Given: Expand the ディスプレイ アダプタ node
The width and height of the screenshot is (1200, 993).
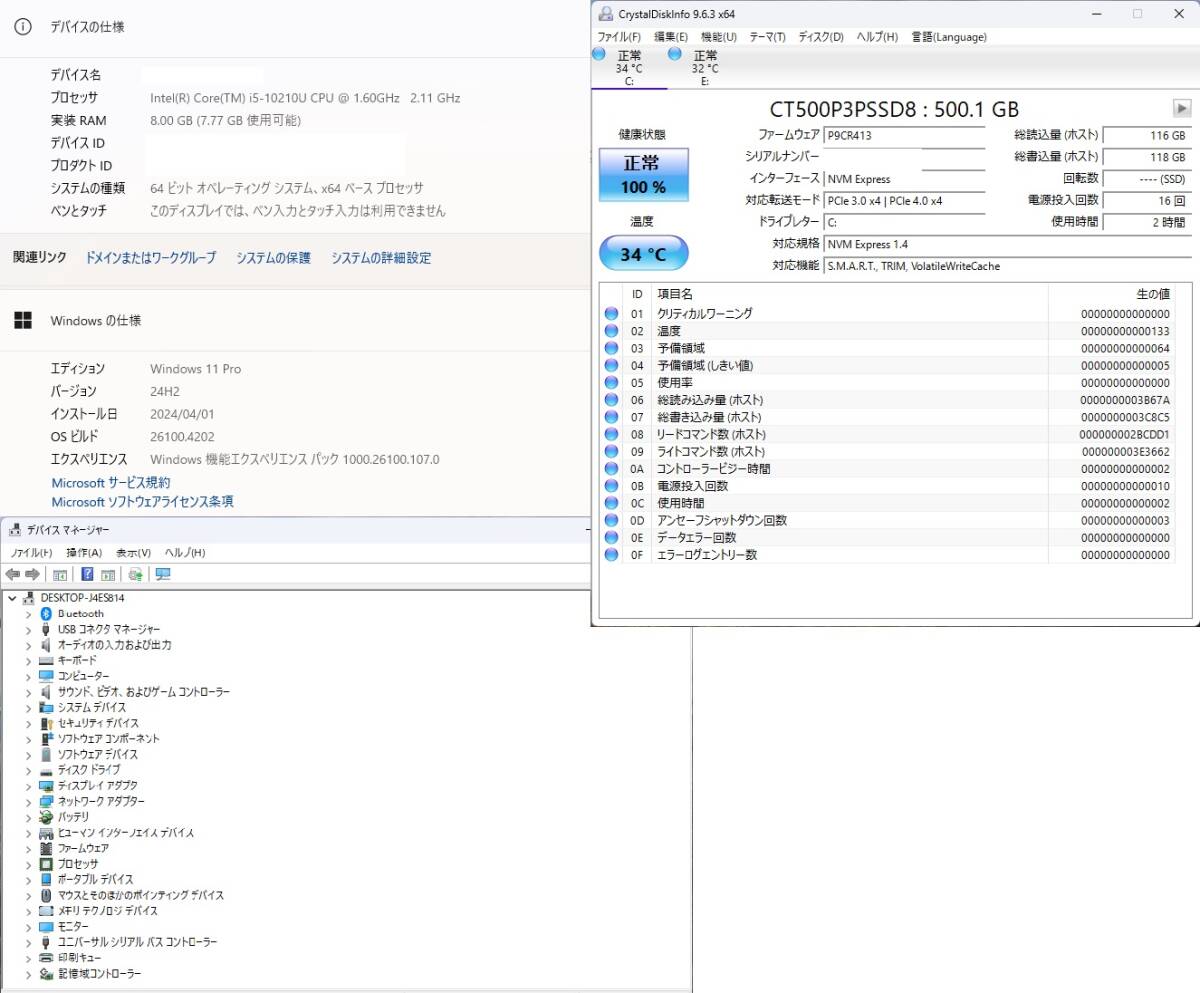Looking at the screenshot, I should click(x=28, y=786).
